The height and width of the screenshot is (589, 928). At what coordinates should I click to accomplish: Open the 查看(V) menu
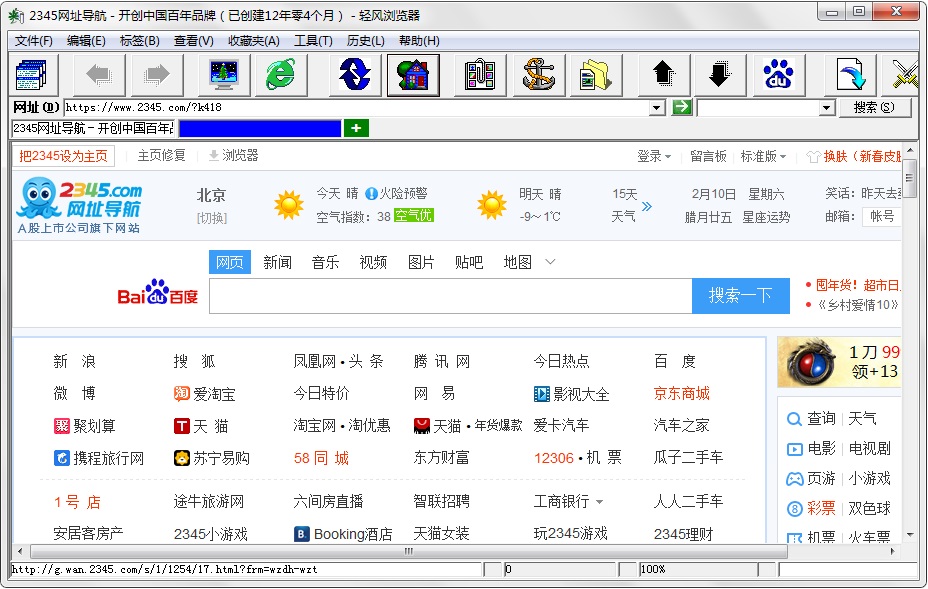coord(194,41)
